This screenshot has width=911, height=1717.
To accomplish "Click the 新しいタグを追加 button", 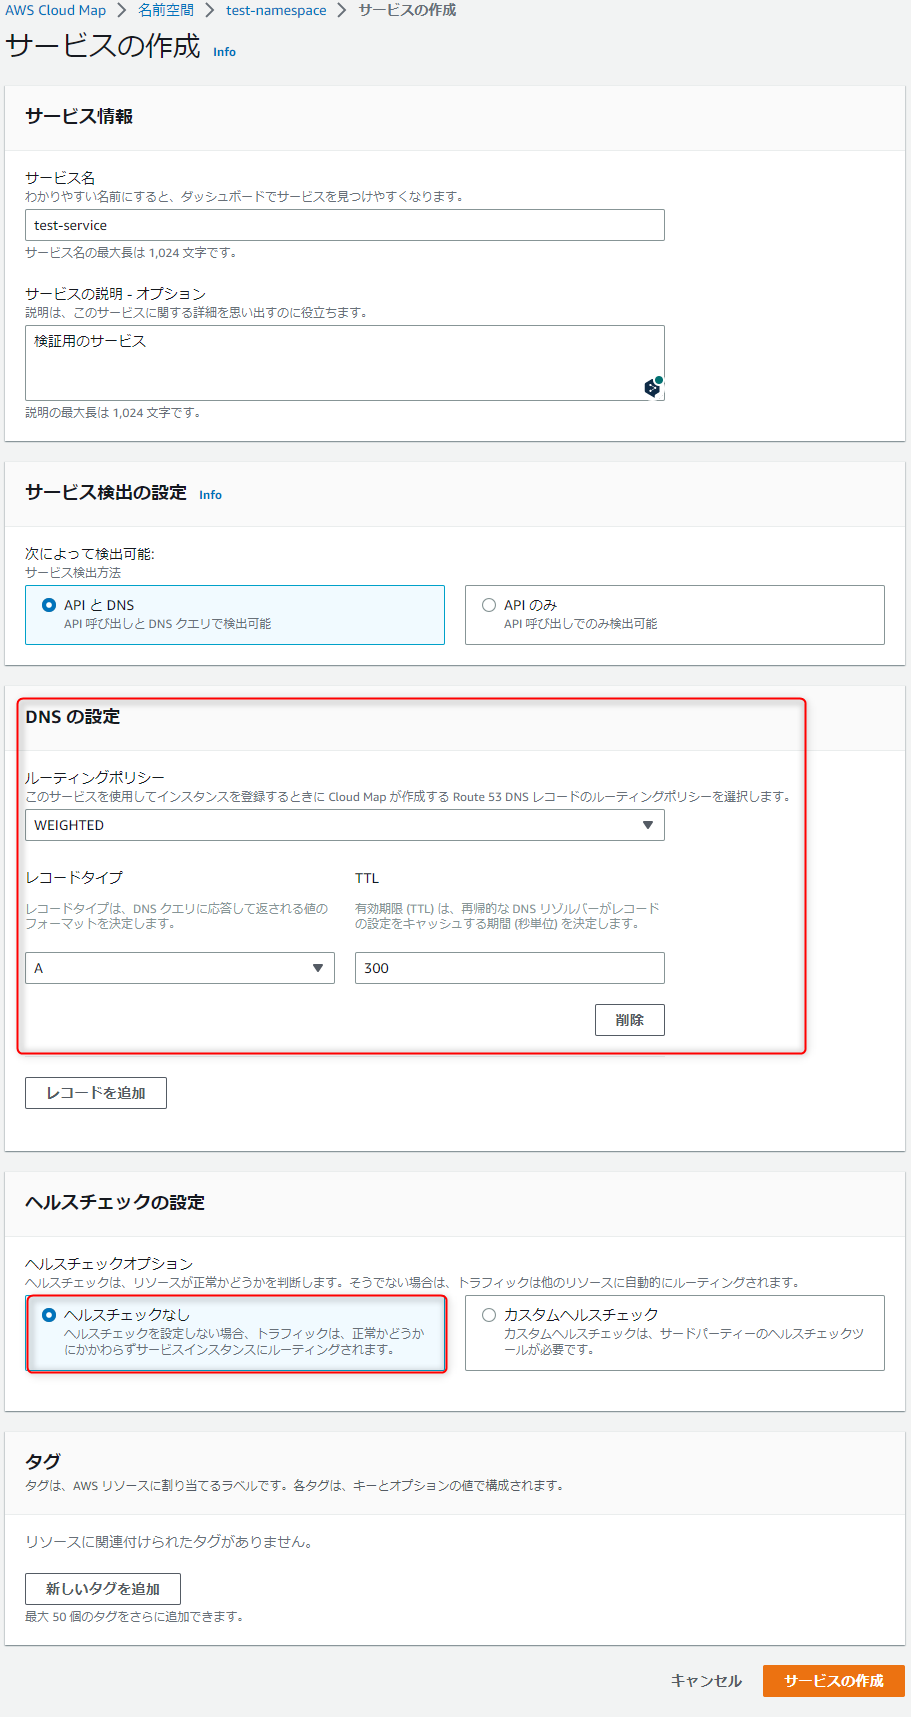I will coord(103,1589).
